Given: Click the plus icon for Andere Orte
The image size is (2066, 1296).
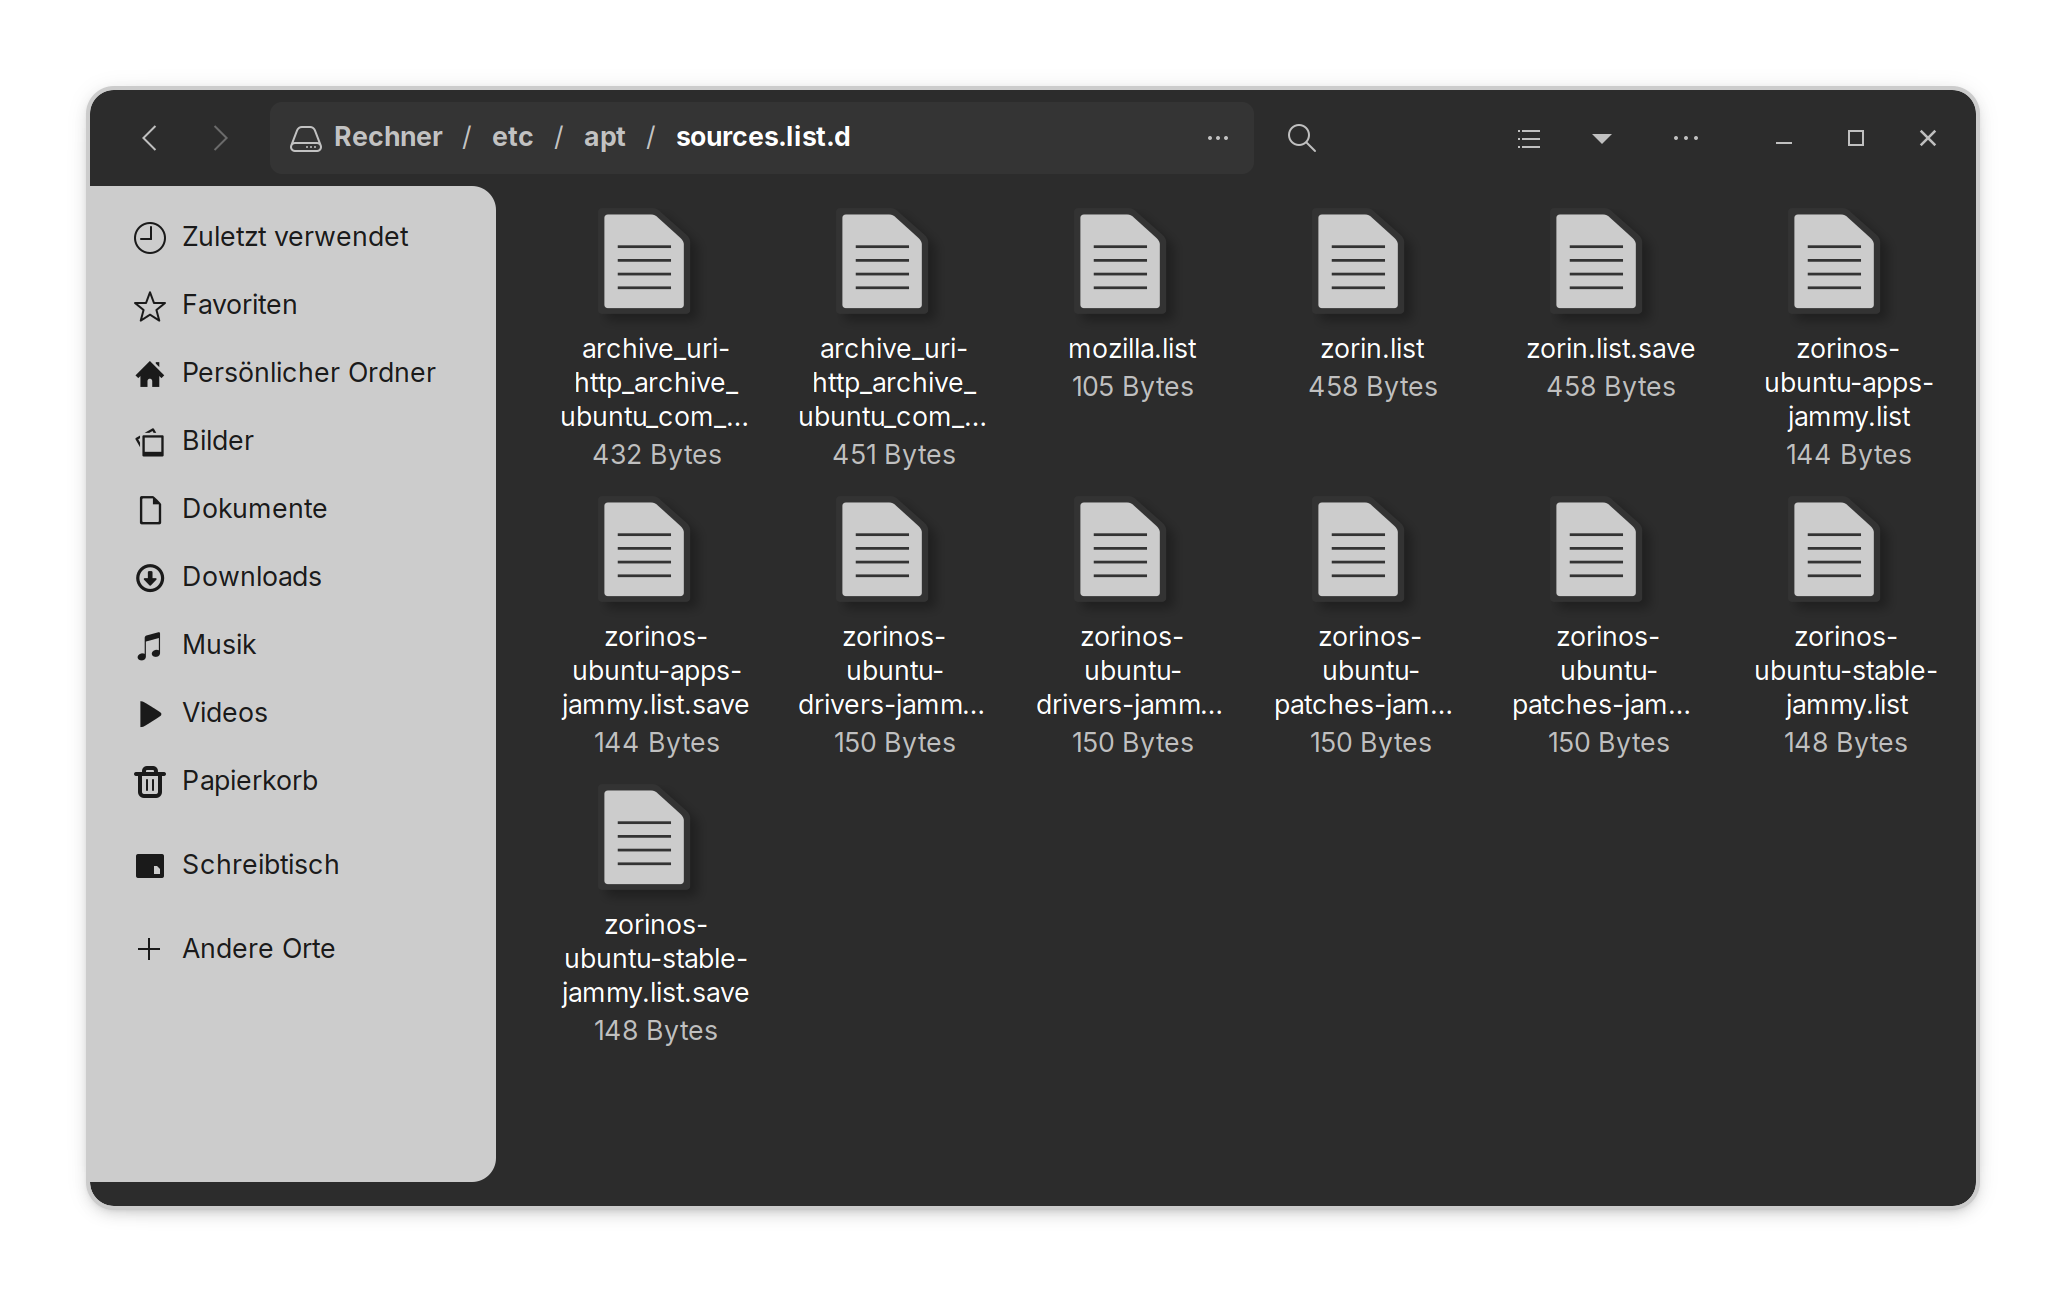Looking at the screenshot, I should coord(149,949).
